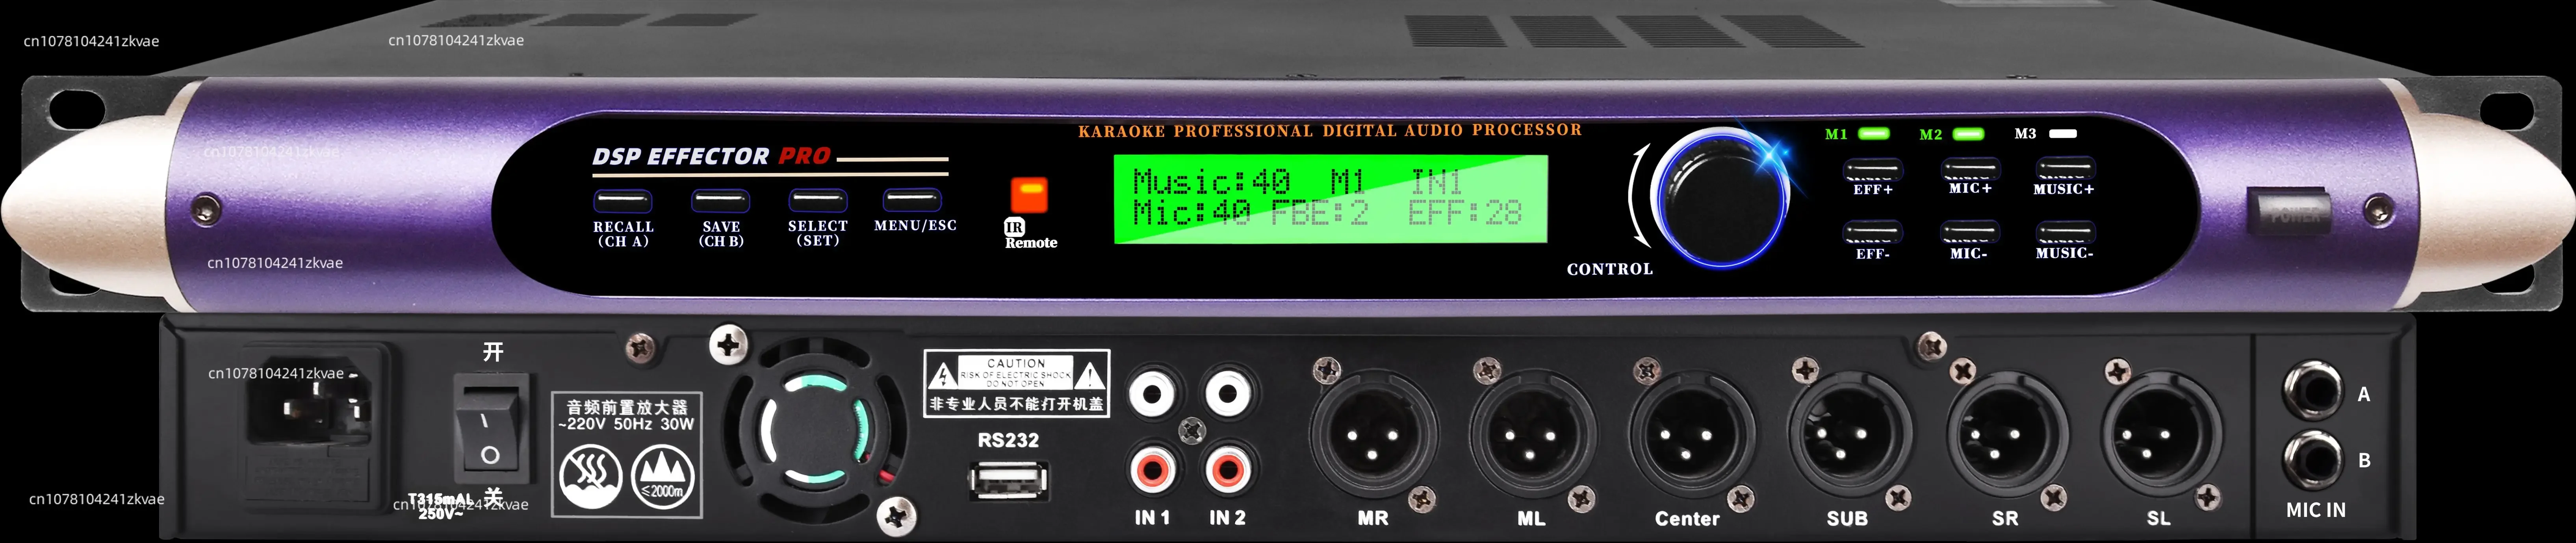Click the 'RS232' label
The image size is (2576, 543).
point(1008,440)
